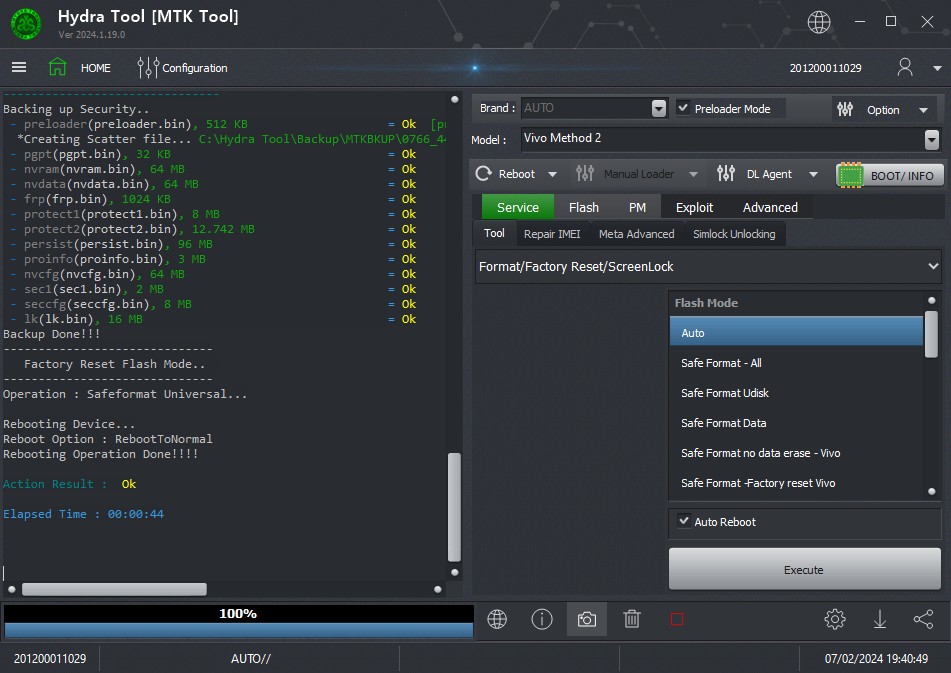Select Safe Format - All option
Viewport: 951px width, 673px height.
(796, 363)
